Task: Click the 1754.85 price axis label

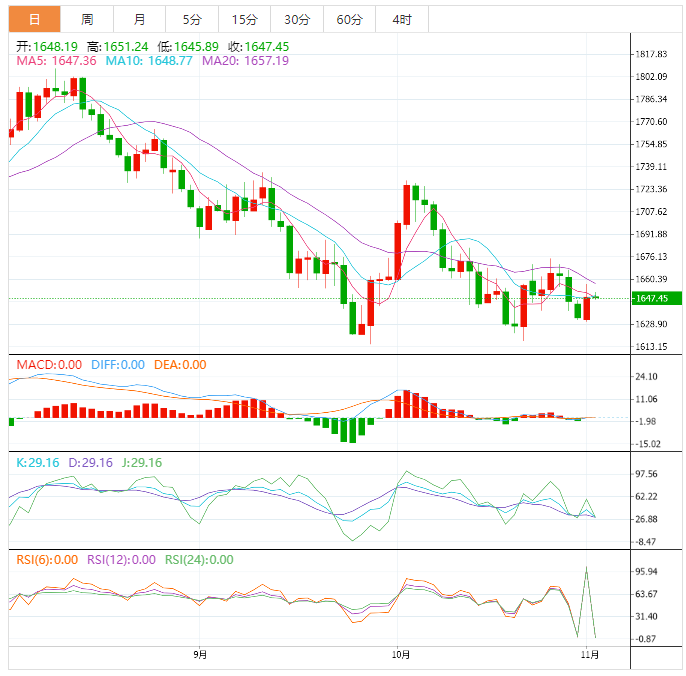Action: 651,144
